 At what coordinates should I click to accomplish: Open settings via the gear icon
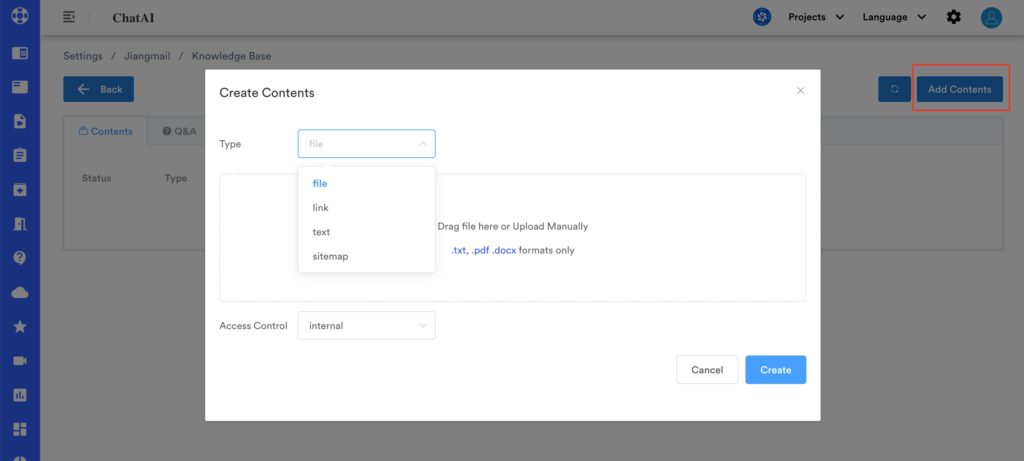(x=953, y=17)
